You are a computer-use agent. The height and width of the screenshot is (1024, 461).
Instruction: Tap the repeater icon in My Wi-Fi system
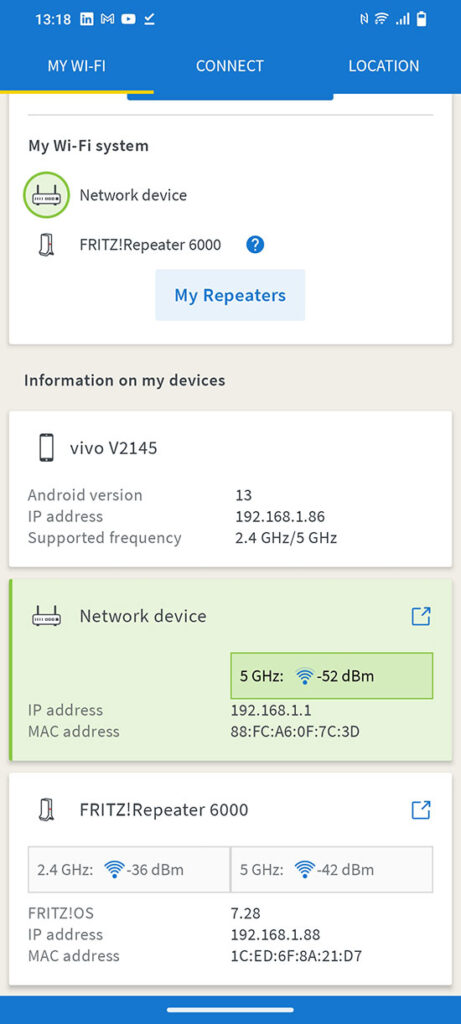click(x=46, y=246)
